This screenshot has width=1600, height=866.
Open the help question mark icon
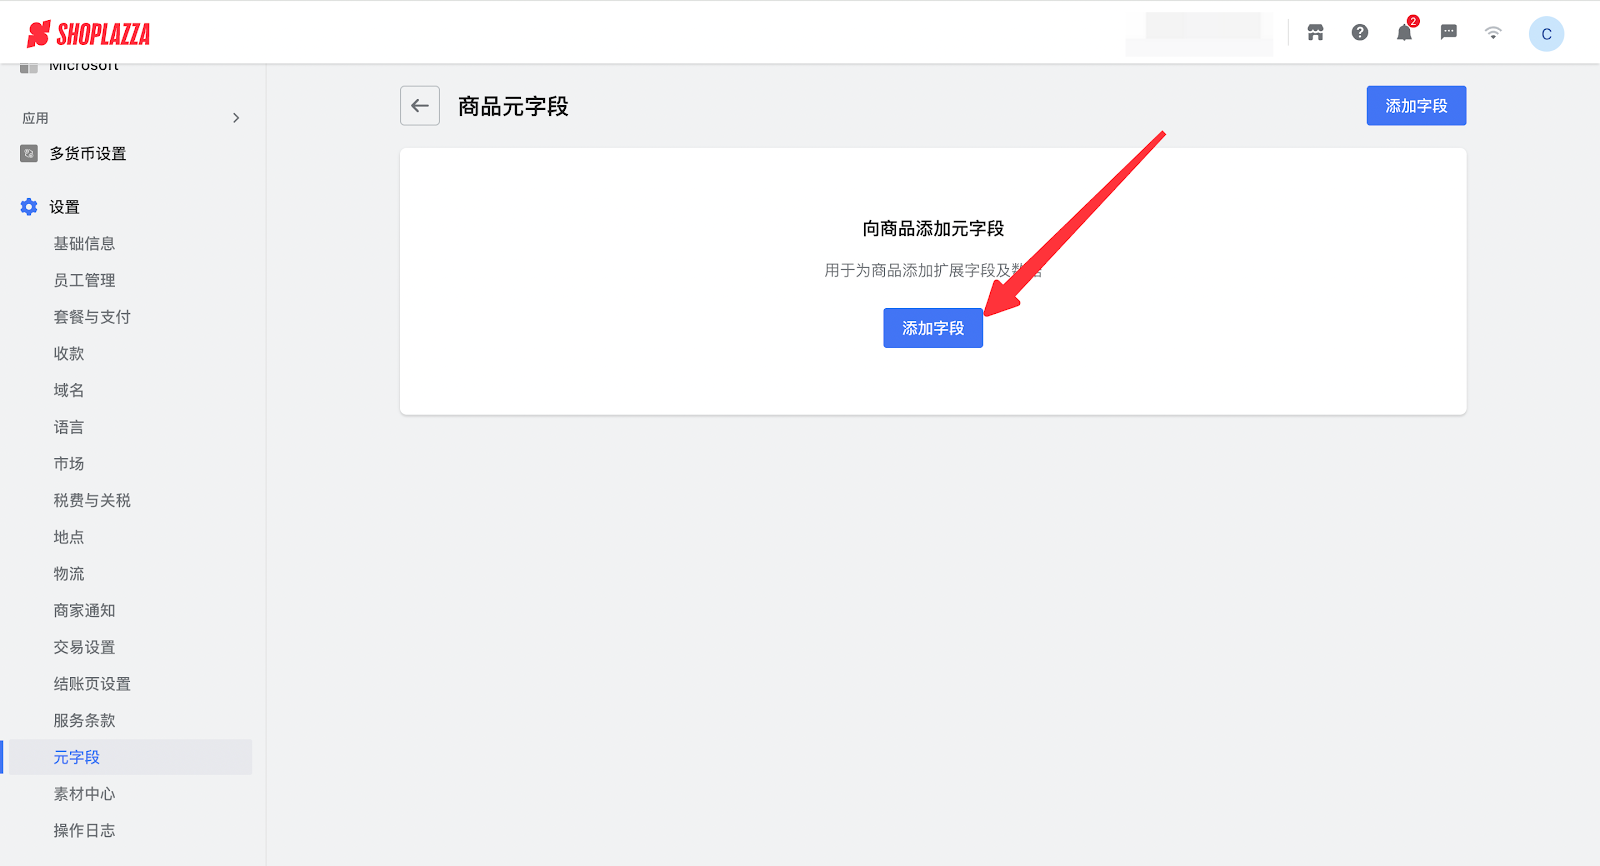1360,33
